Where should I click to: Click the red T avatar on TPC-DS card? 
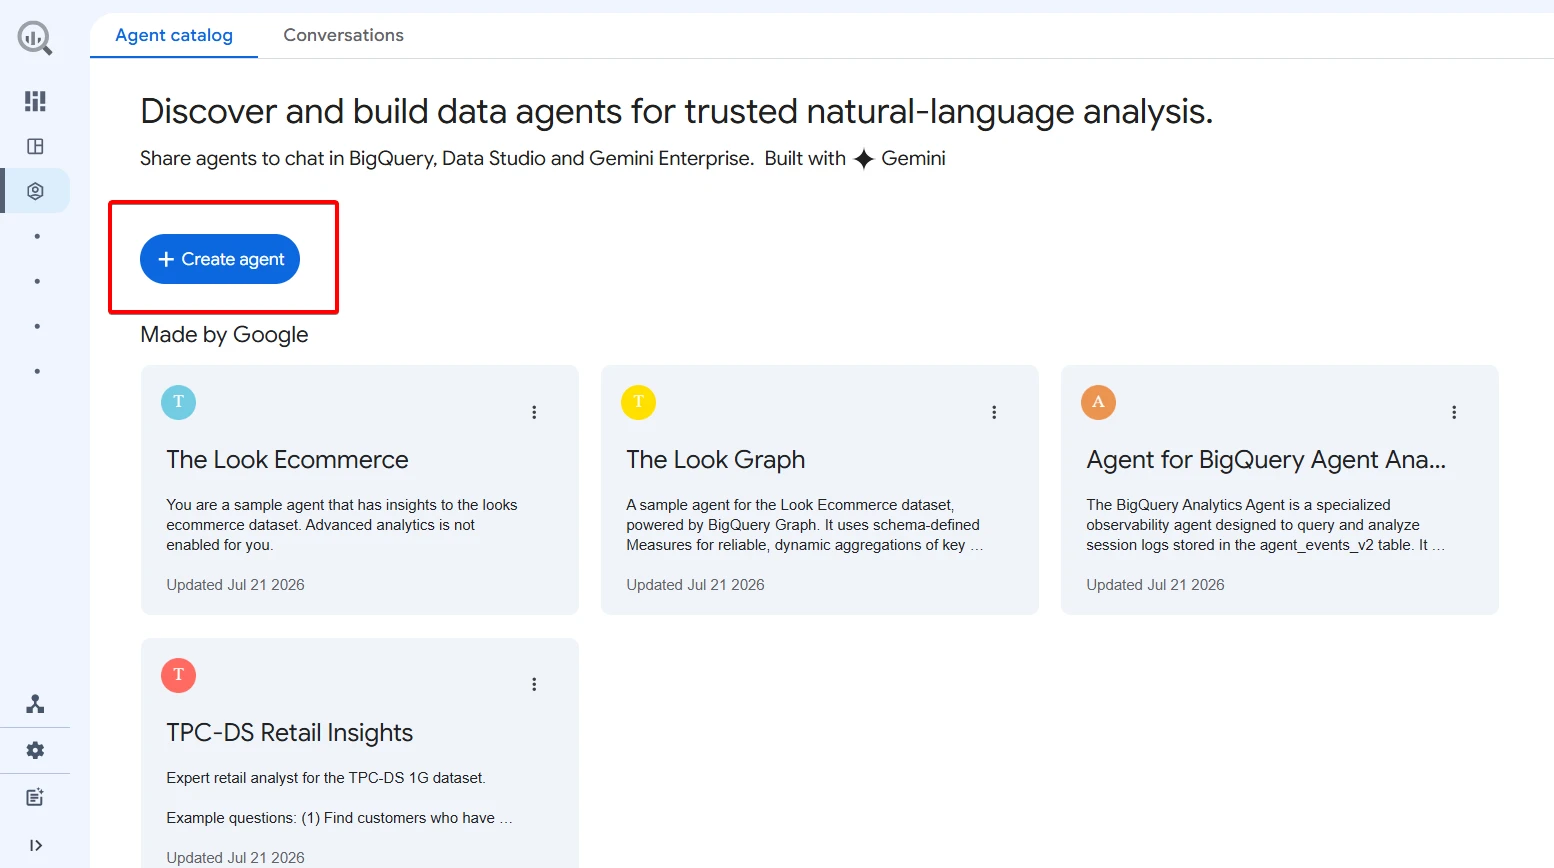coord(178,675)
